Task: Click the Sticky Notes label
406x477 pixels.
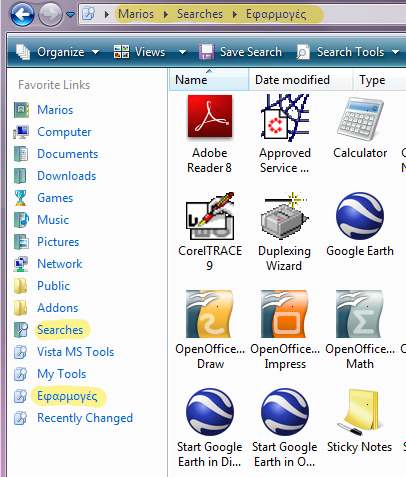Action: point(360,447)
